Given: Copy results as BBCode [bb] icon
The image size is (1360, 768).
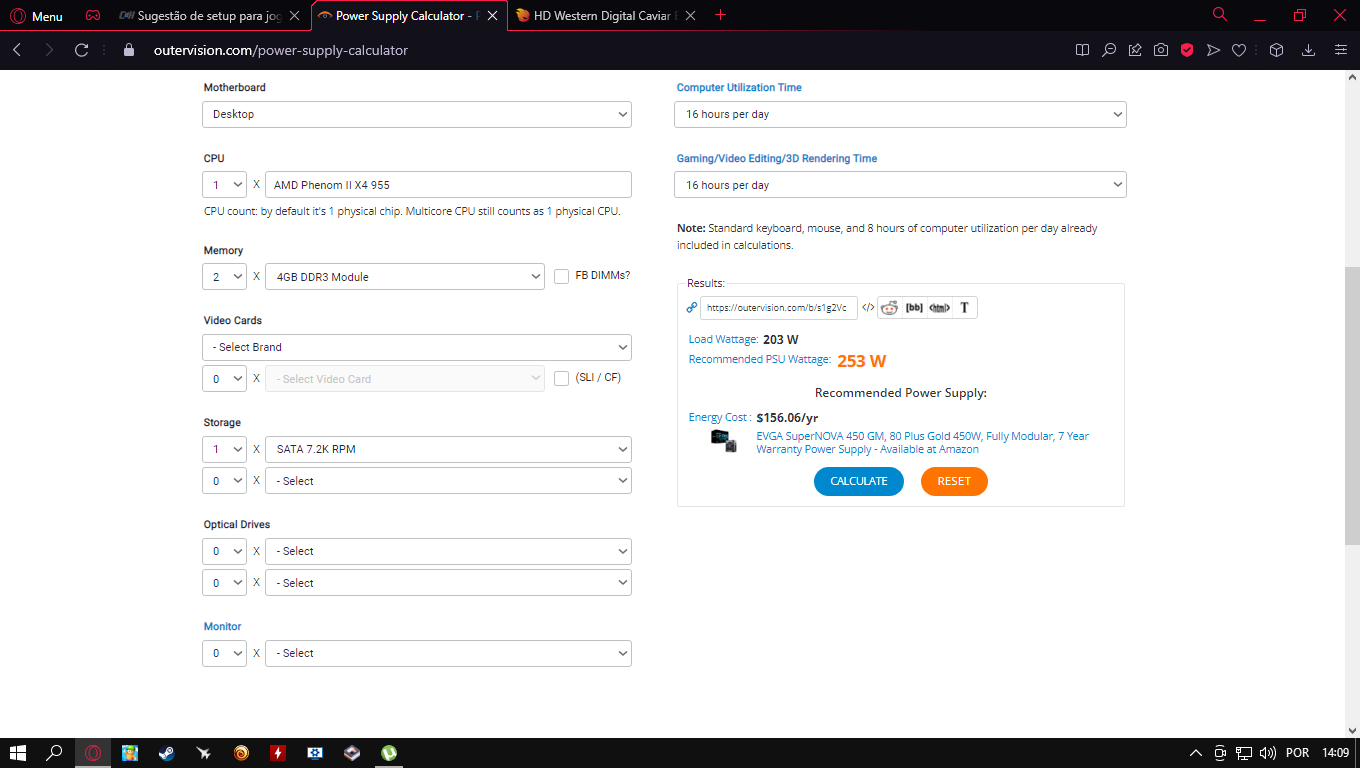Looking at the screenshot, I should pyautogui.click(x=914, y=308).
